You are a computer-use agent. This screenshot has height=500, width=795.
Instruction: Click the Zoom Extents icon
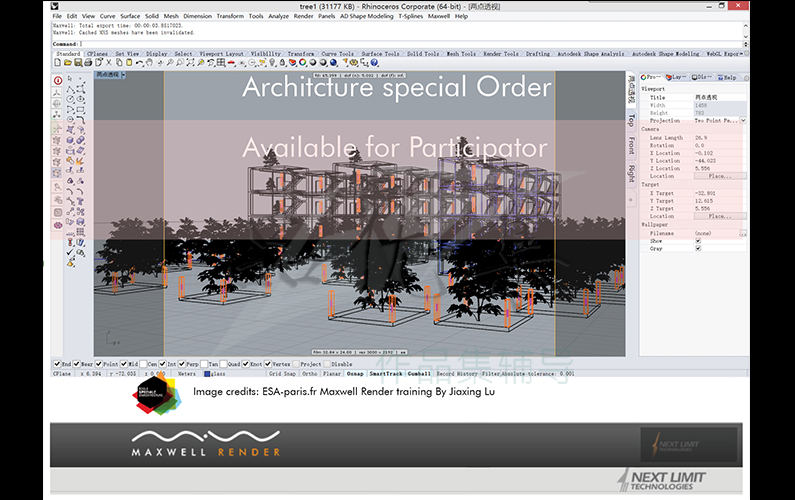(190, 62)
